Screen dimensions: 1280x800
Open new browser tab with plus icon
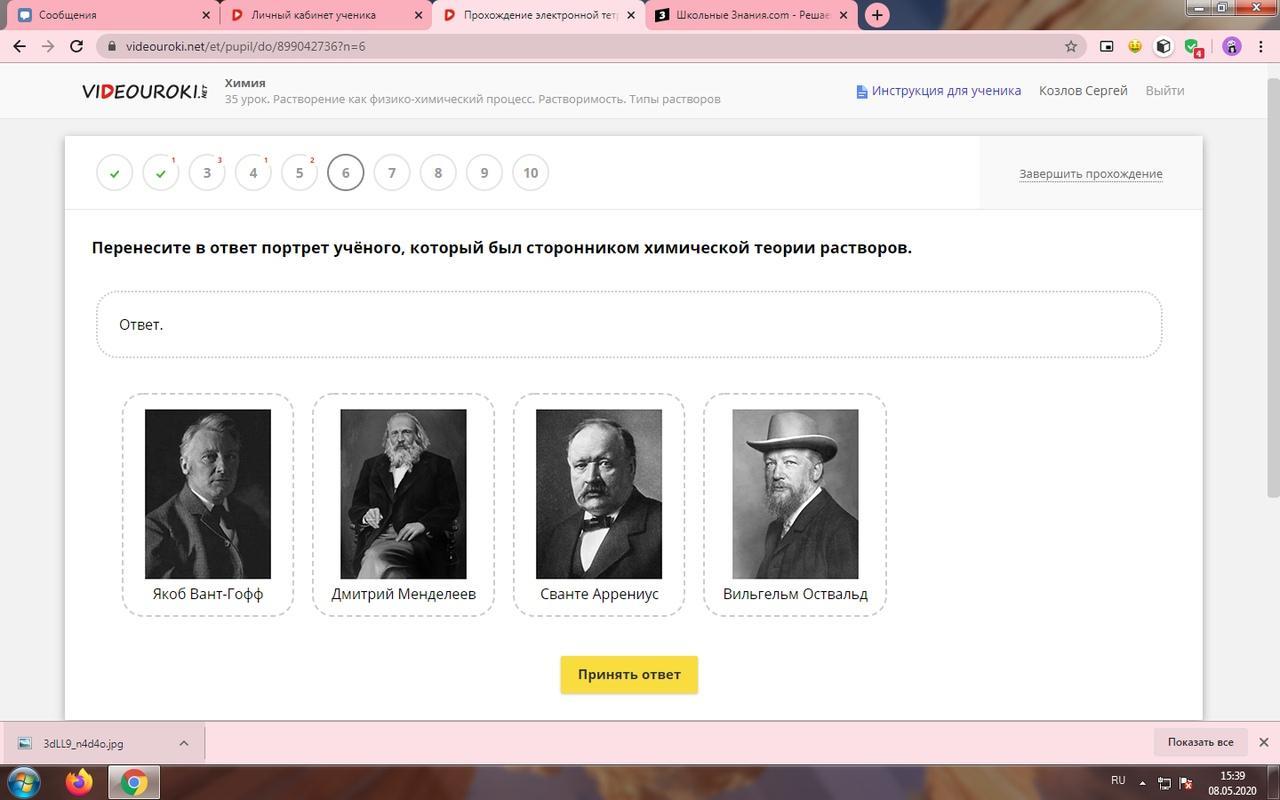(877, 15)
